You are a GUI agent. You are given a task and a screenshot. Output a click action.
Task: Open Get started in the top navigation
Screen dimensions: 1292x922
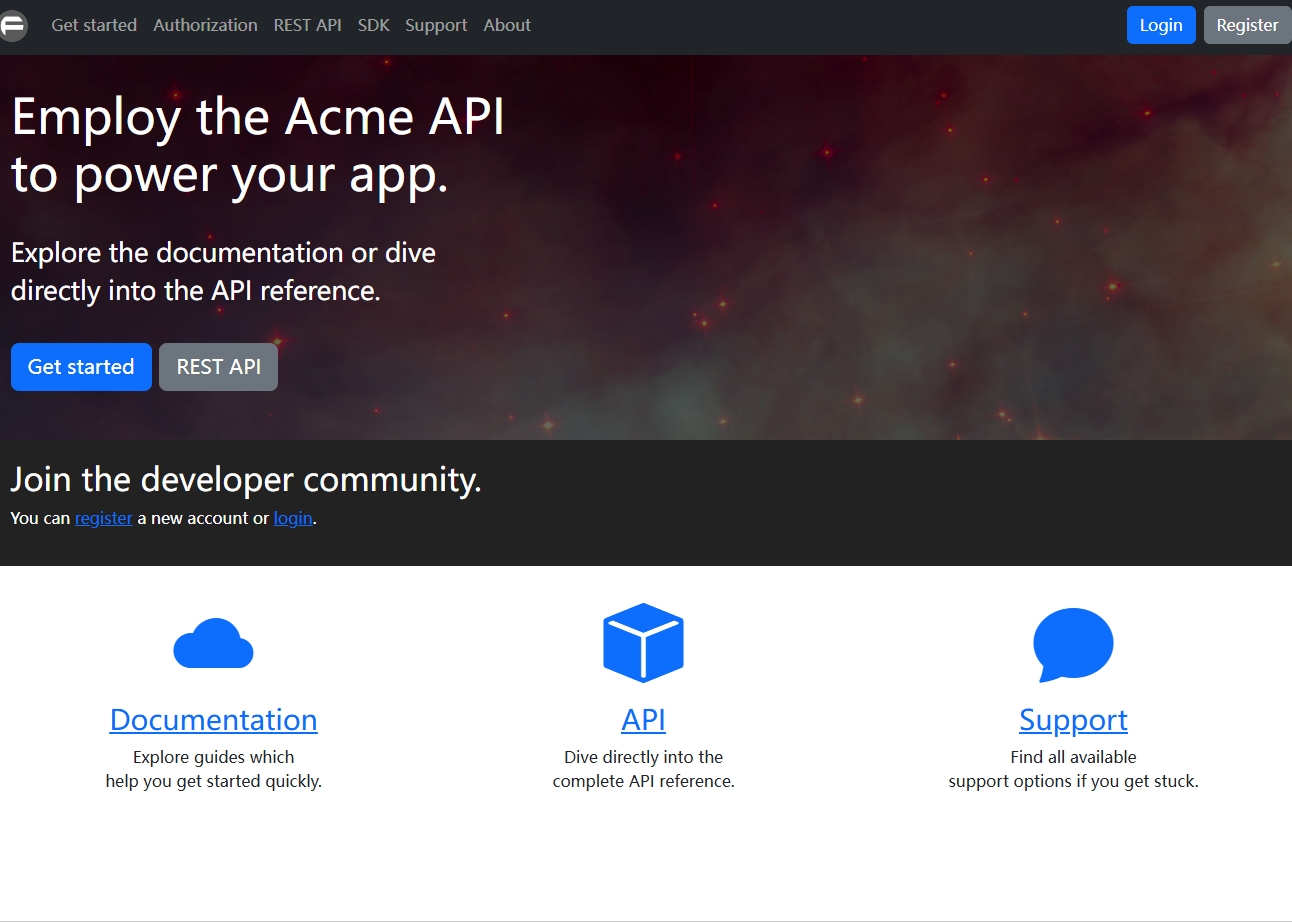(x=94, y=26)
